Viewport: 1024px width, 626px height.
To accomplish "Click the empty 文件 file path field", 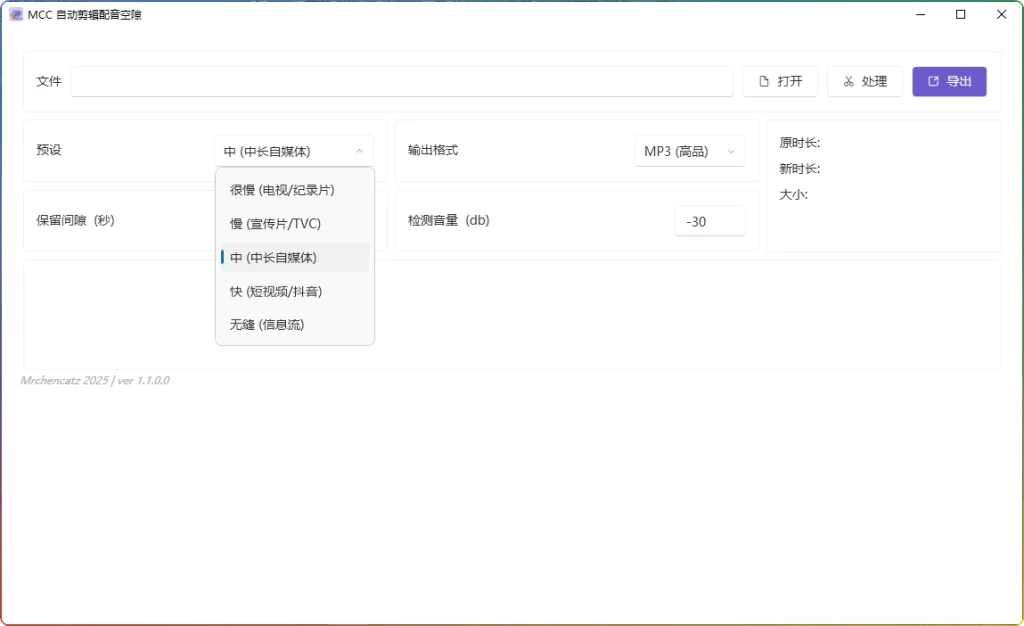I will pos(400,81).
